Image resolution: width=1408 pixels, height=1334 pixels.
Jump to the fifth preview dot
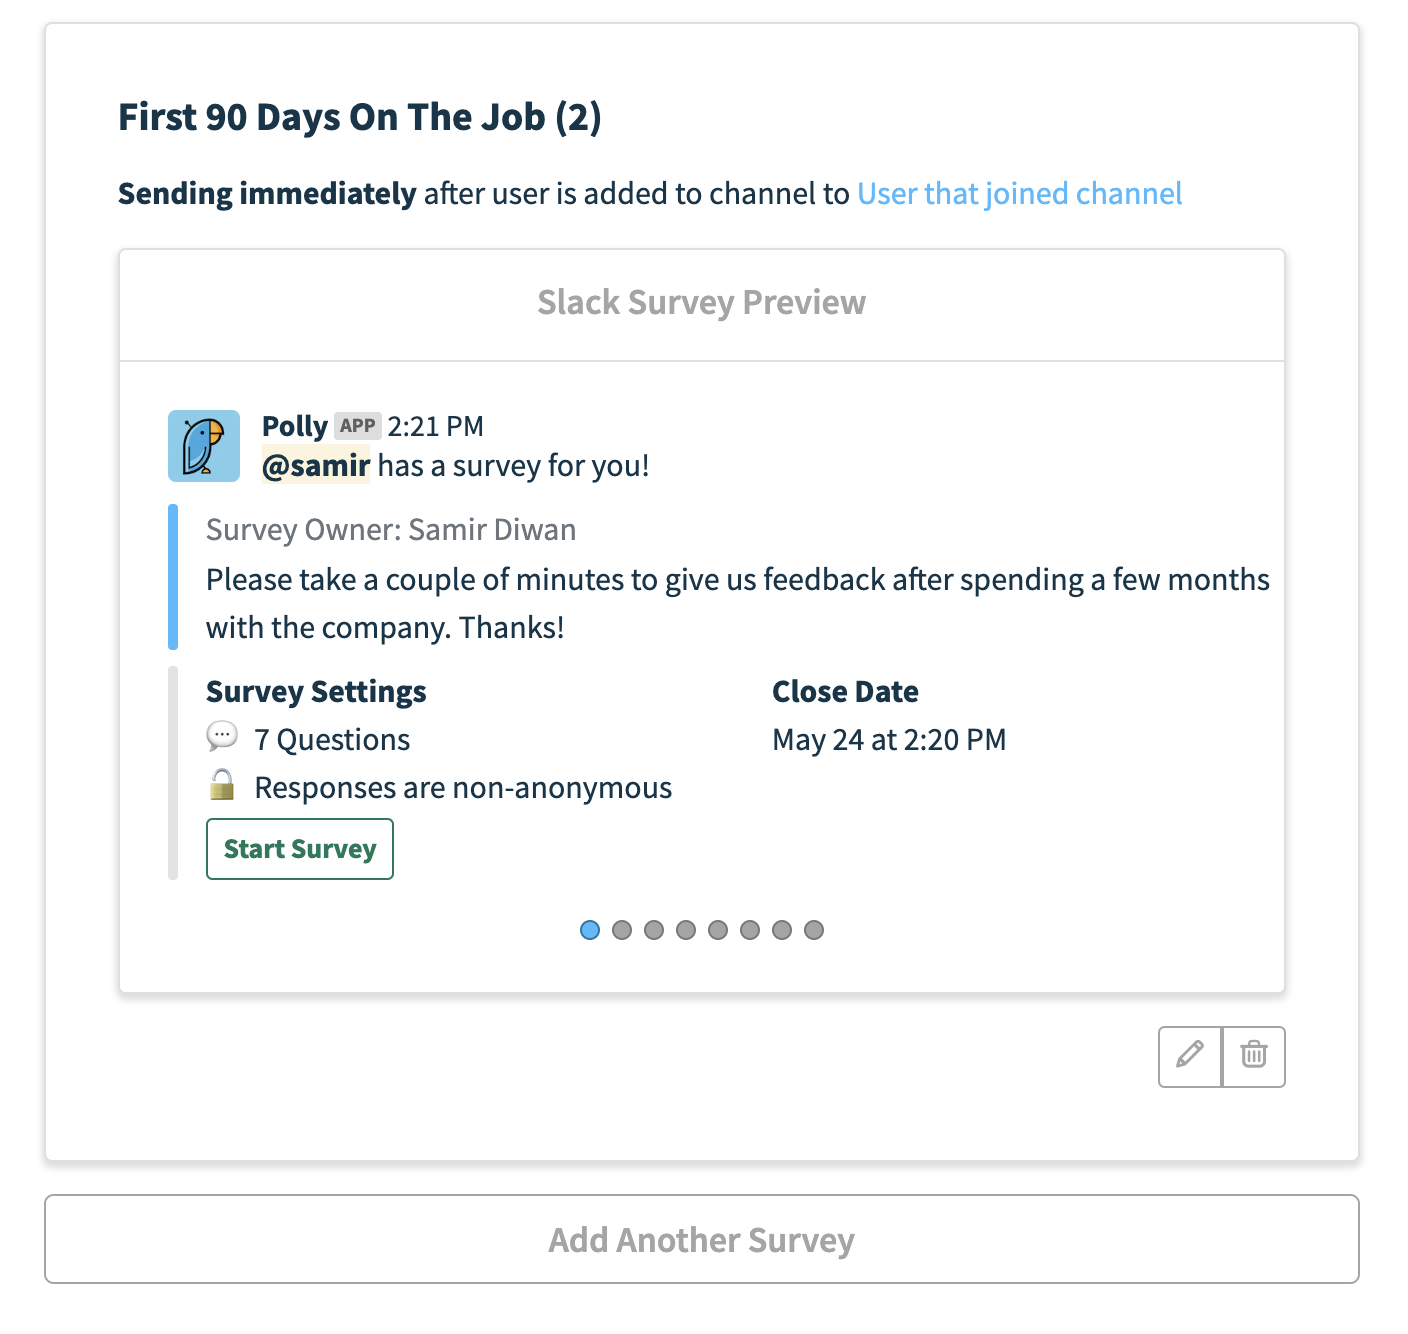click(x=718, y=930)
